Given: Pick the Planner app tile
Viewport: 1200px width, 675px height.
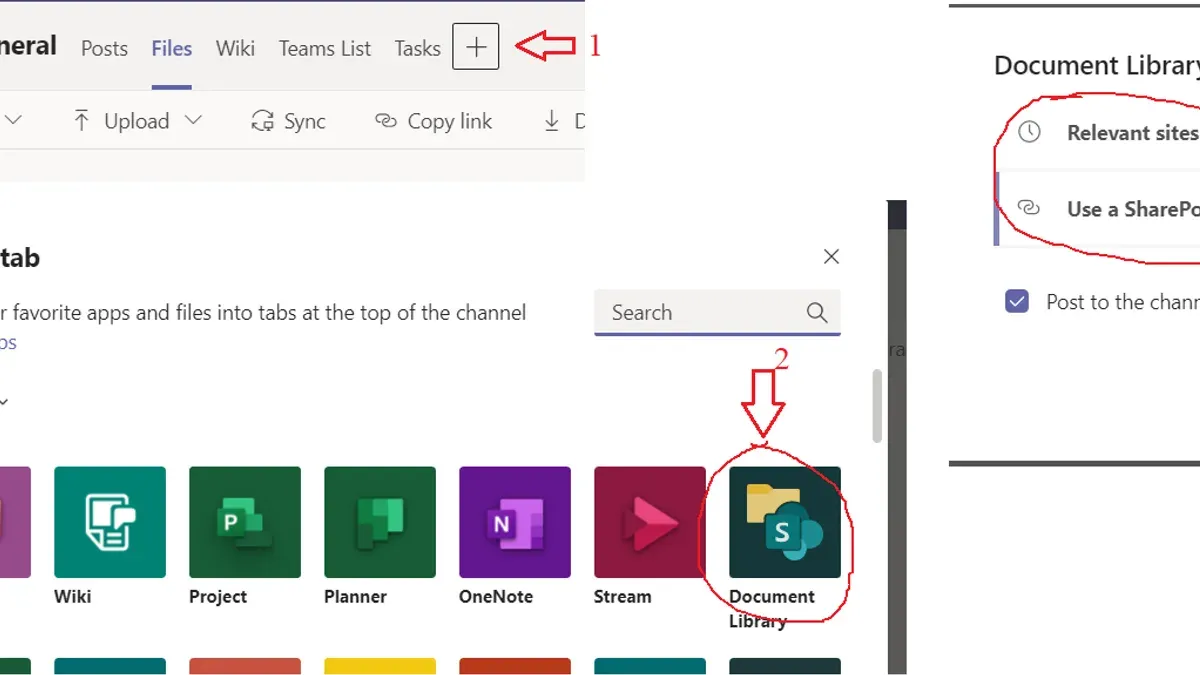Looking at the screenshot, I should tap(380, 522).
